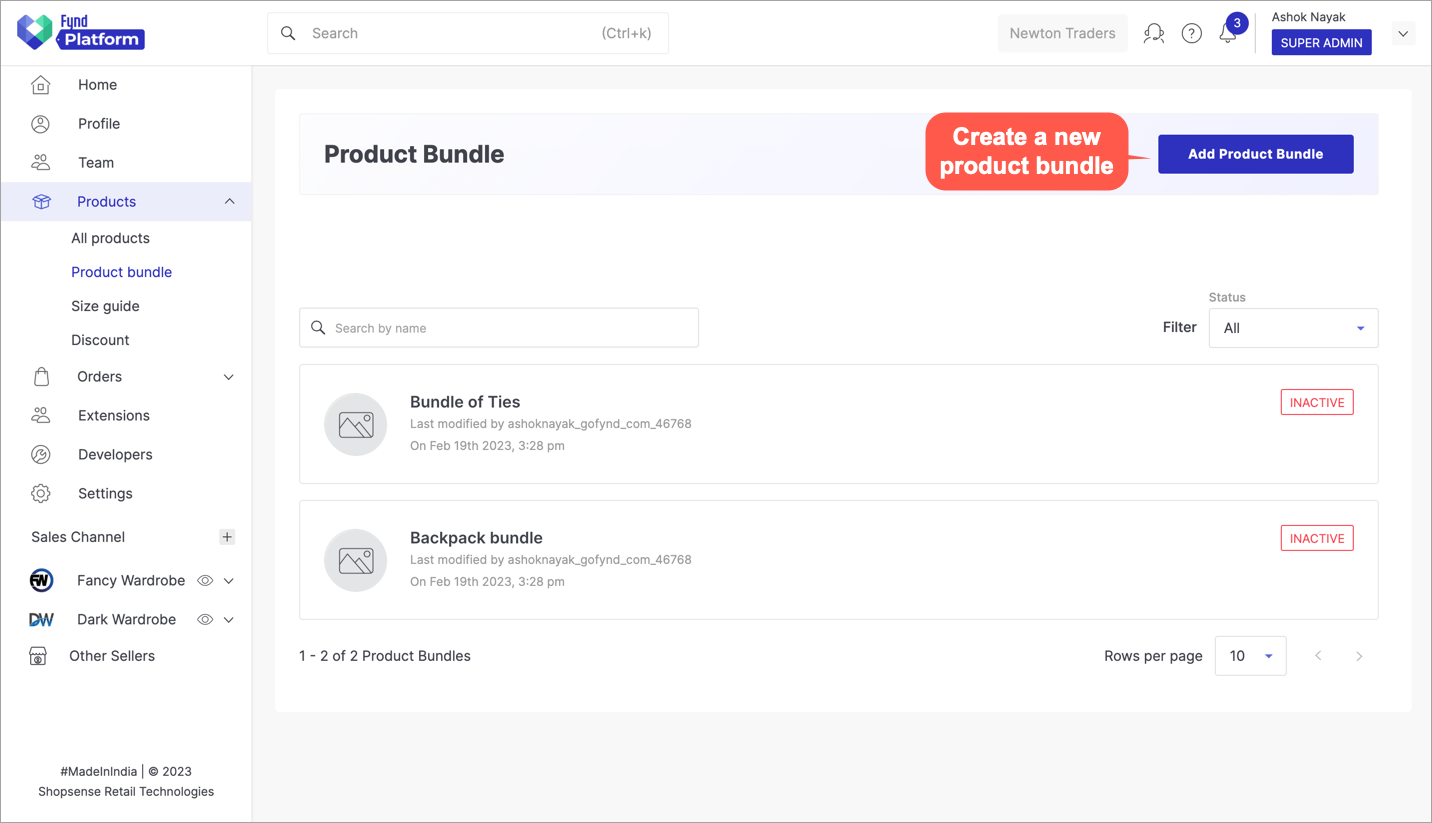Click INACTIVE badge on Backpack bundle
The width and height of the screenshot is (1432, 823).
coord(1317,538)
